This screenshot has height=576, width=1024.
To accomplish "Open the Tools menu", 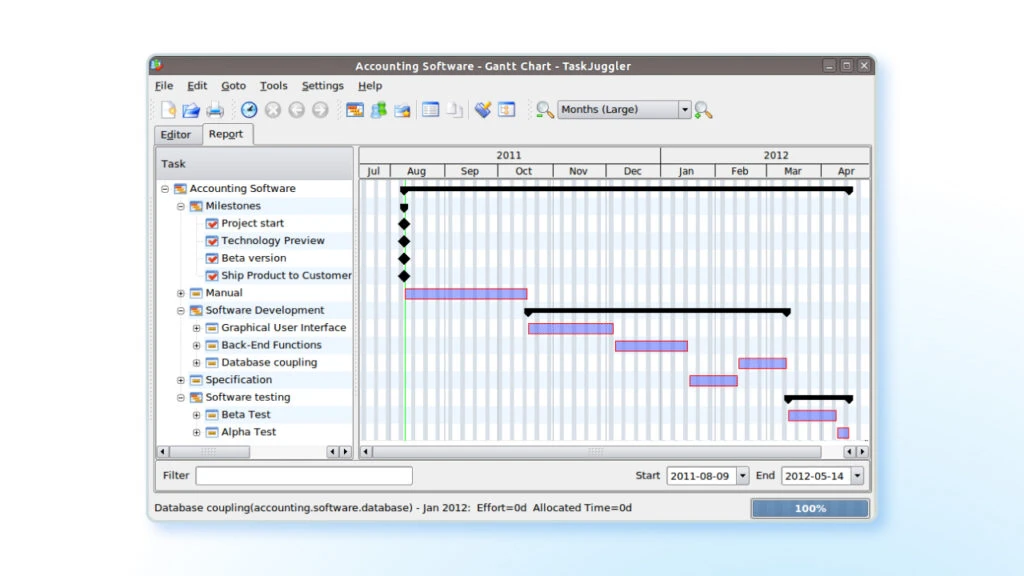I will [x=274, y=86].
